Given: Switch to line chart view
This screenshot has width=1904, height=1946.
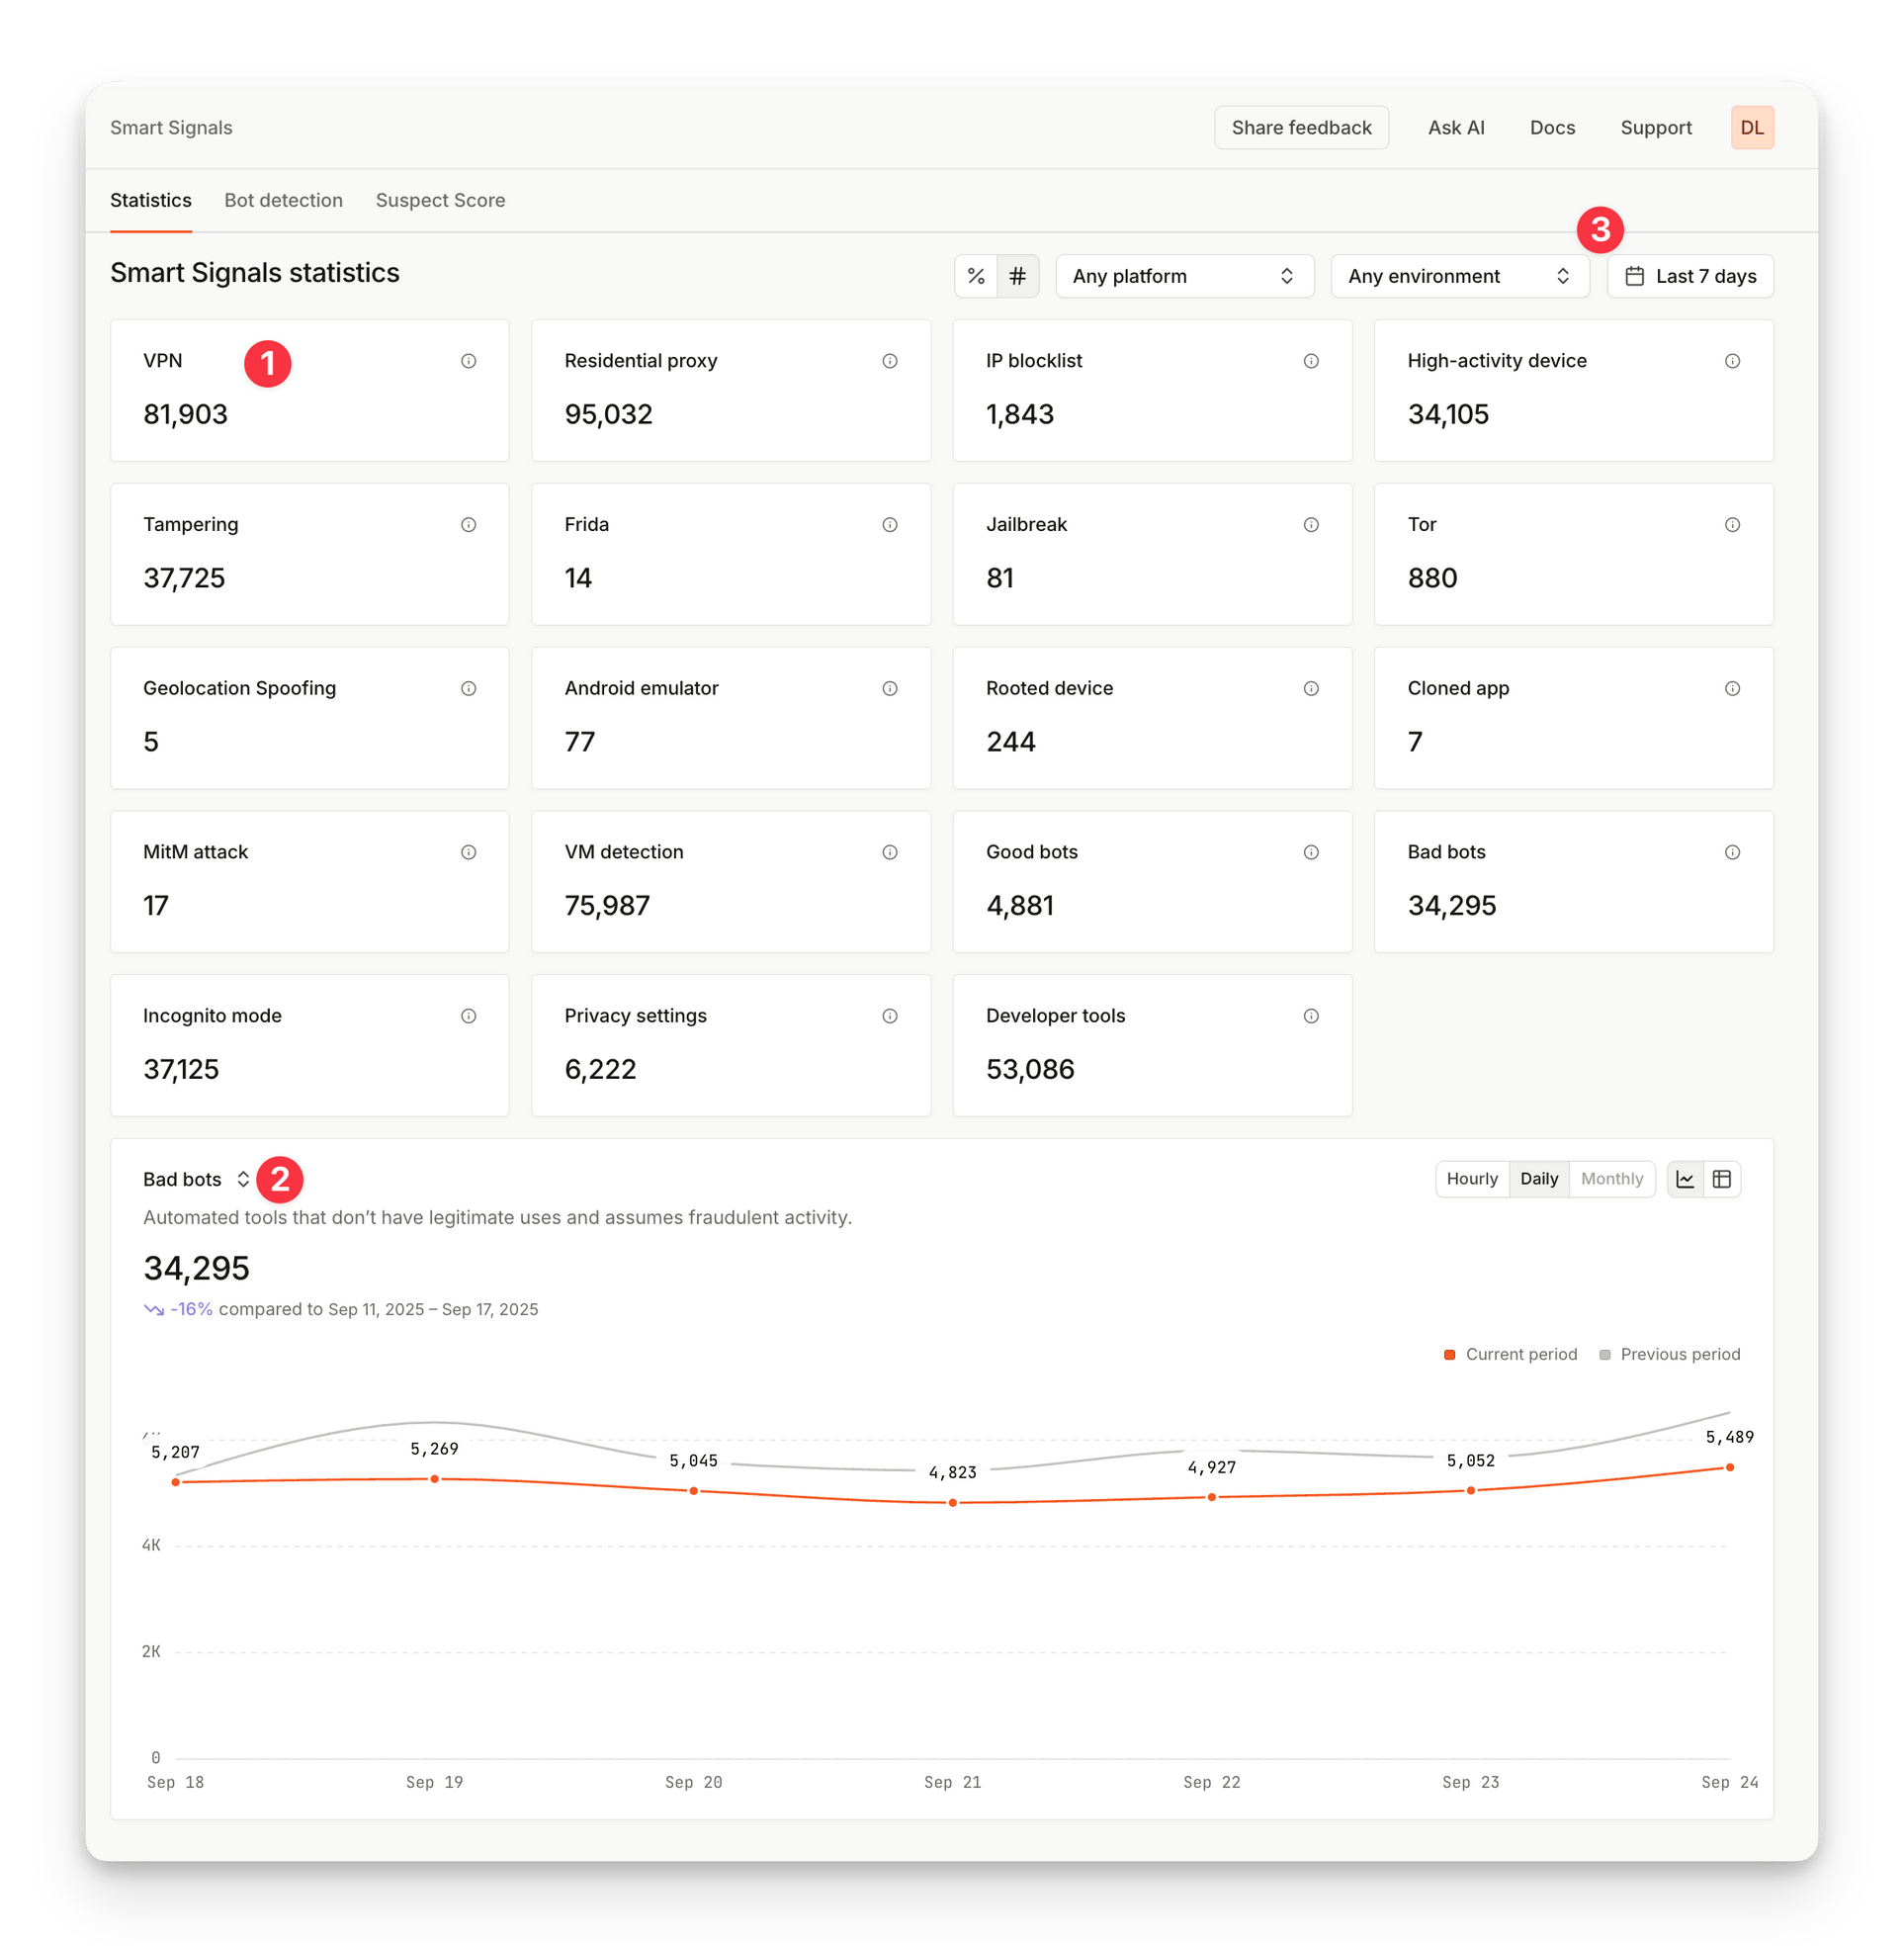Looking at the screenshot, I should [1684, 1179].
